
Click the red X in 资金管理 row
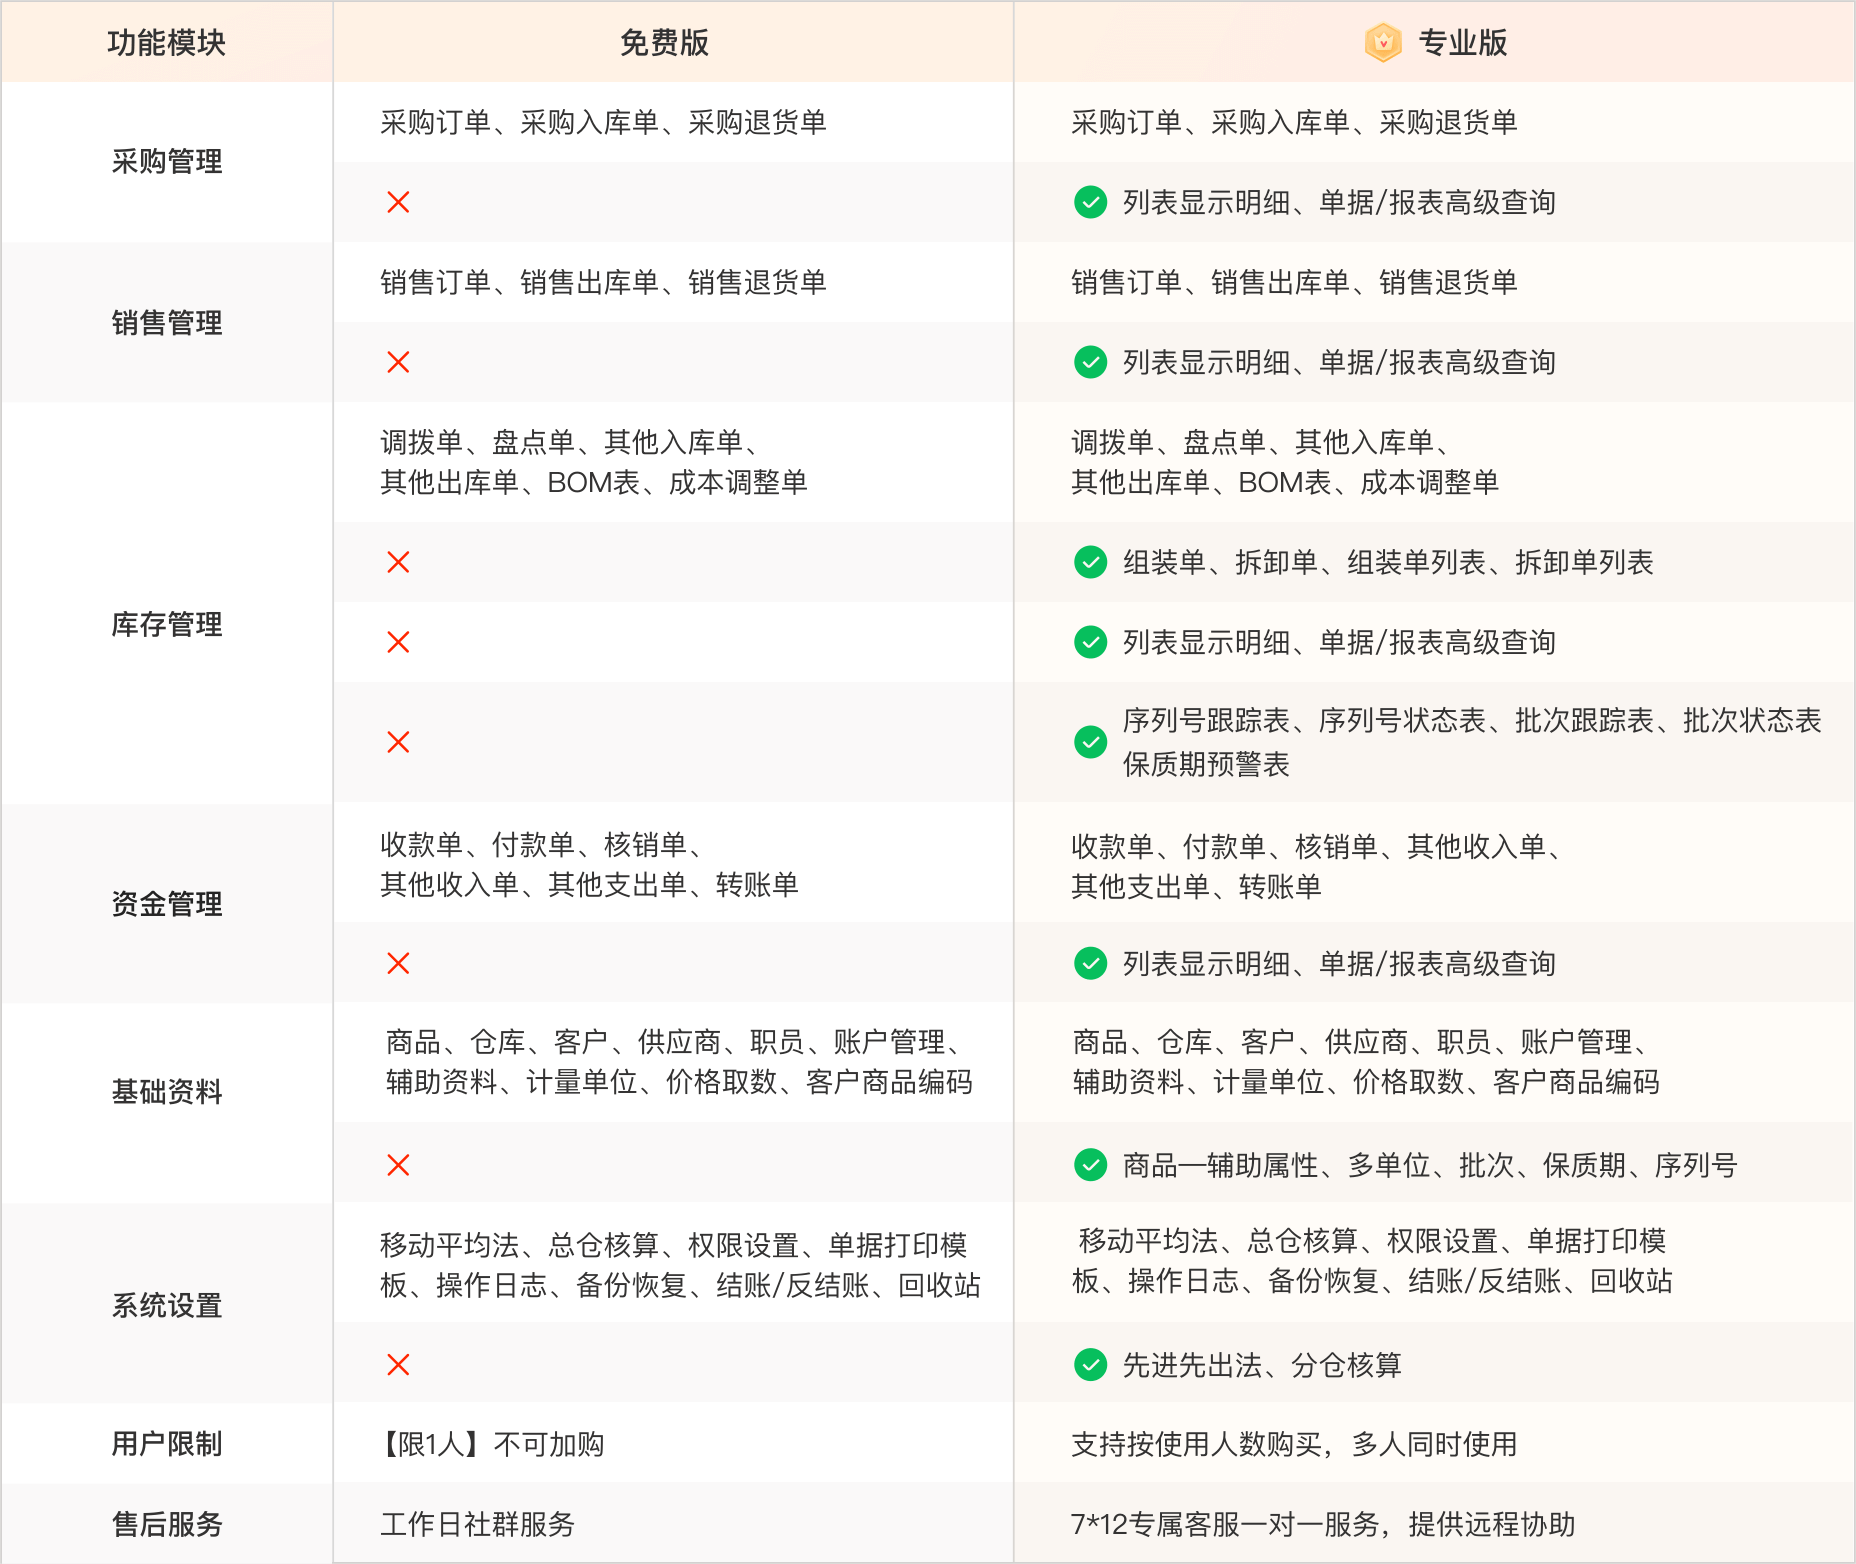coord(398,964)
